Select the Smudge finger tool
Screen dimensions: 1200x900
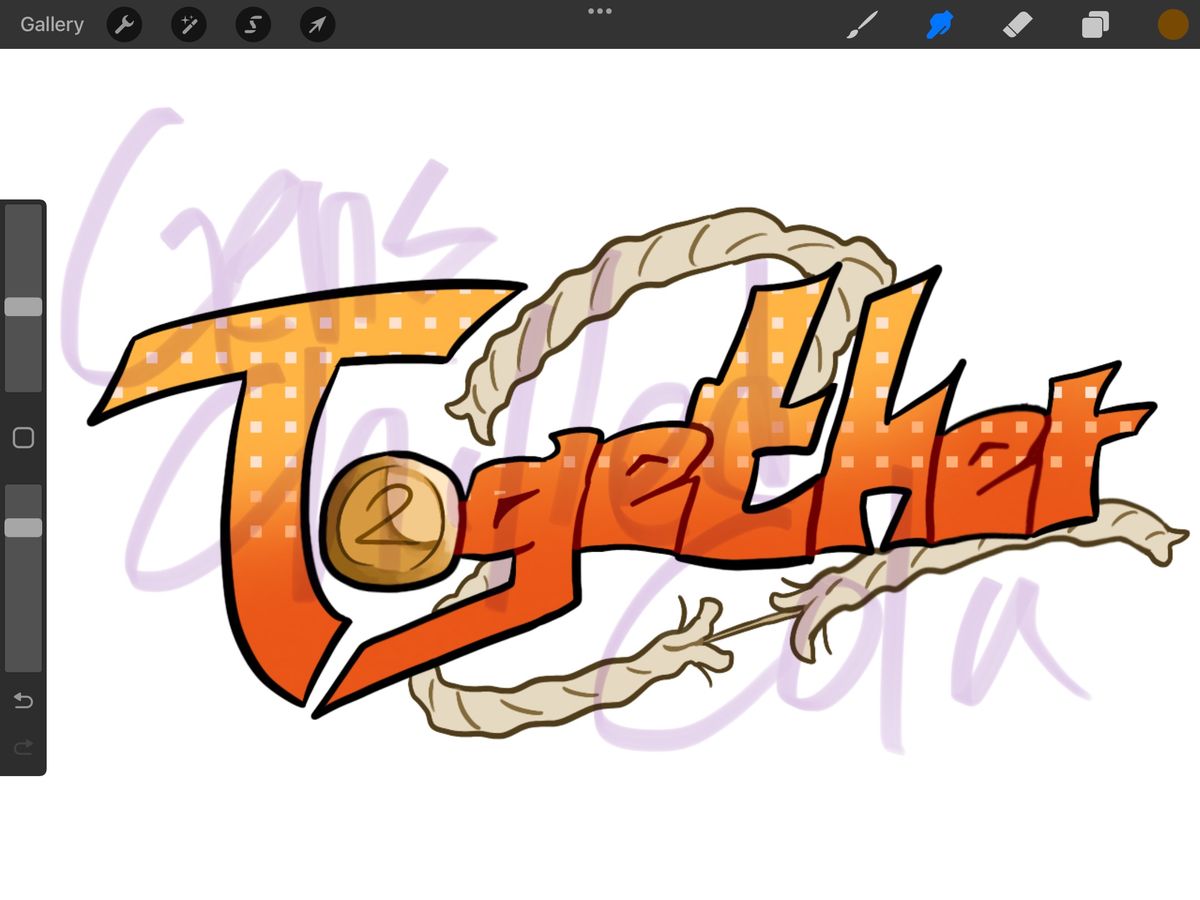click(940, 25)
